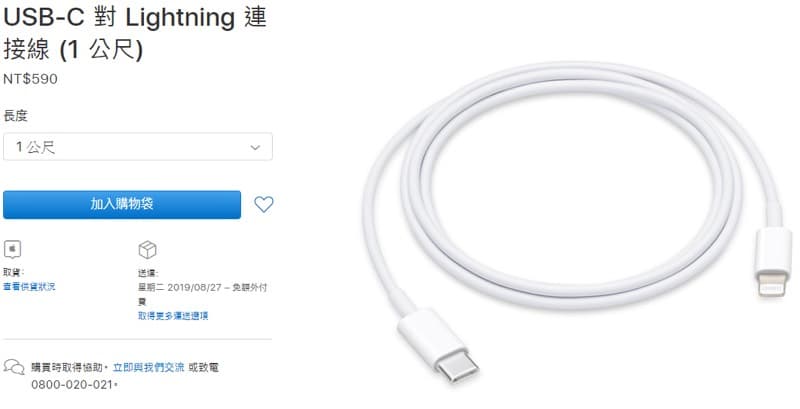
Task: Click the NT$590 price text
Action: click(x=31, y=79)
